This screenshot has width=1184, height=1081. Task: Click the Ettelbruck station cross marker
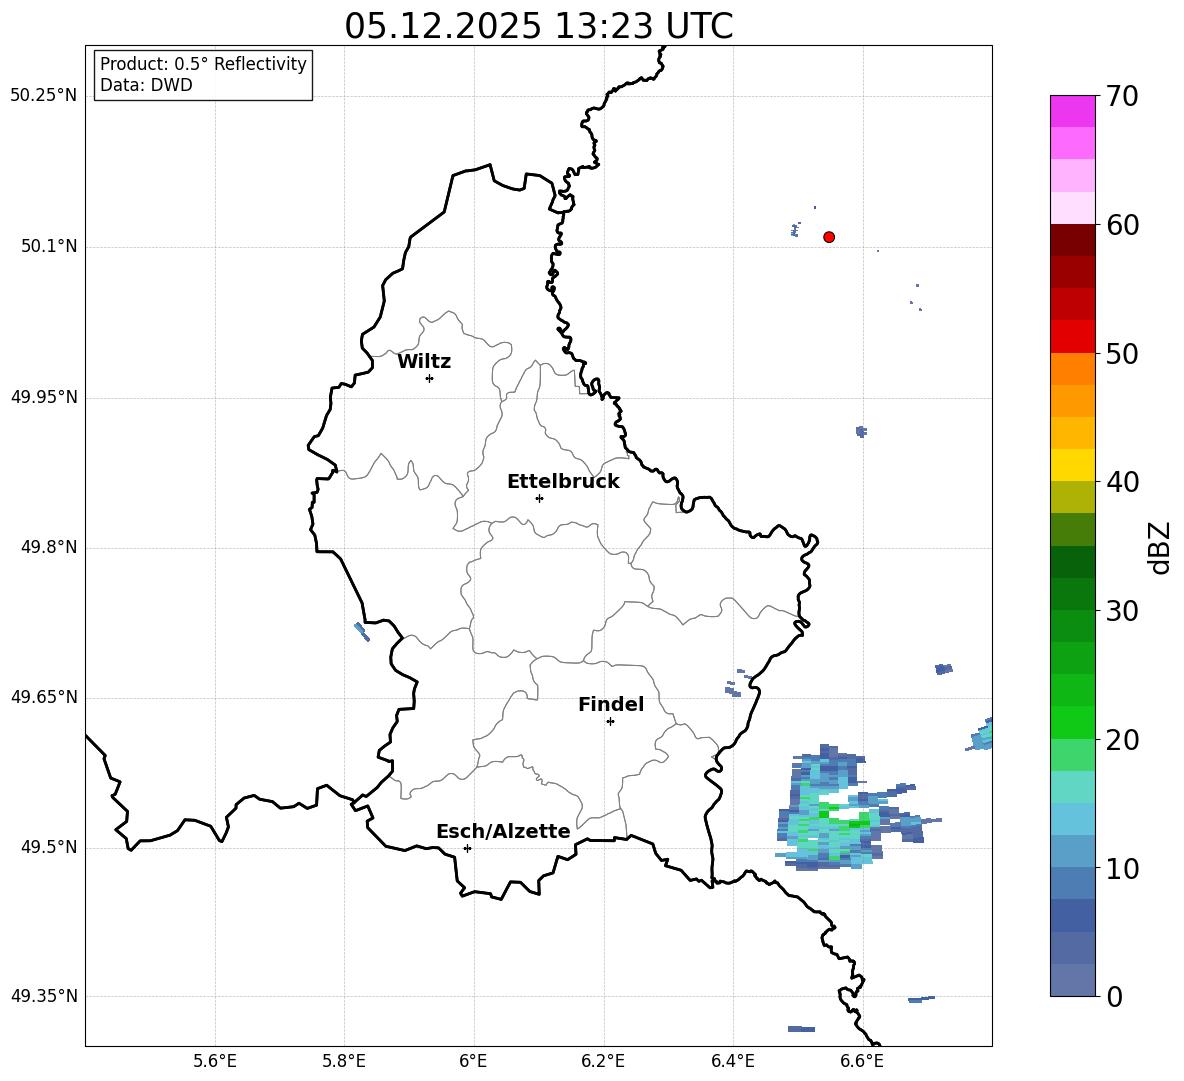tap(539, 498)
